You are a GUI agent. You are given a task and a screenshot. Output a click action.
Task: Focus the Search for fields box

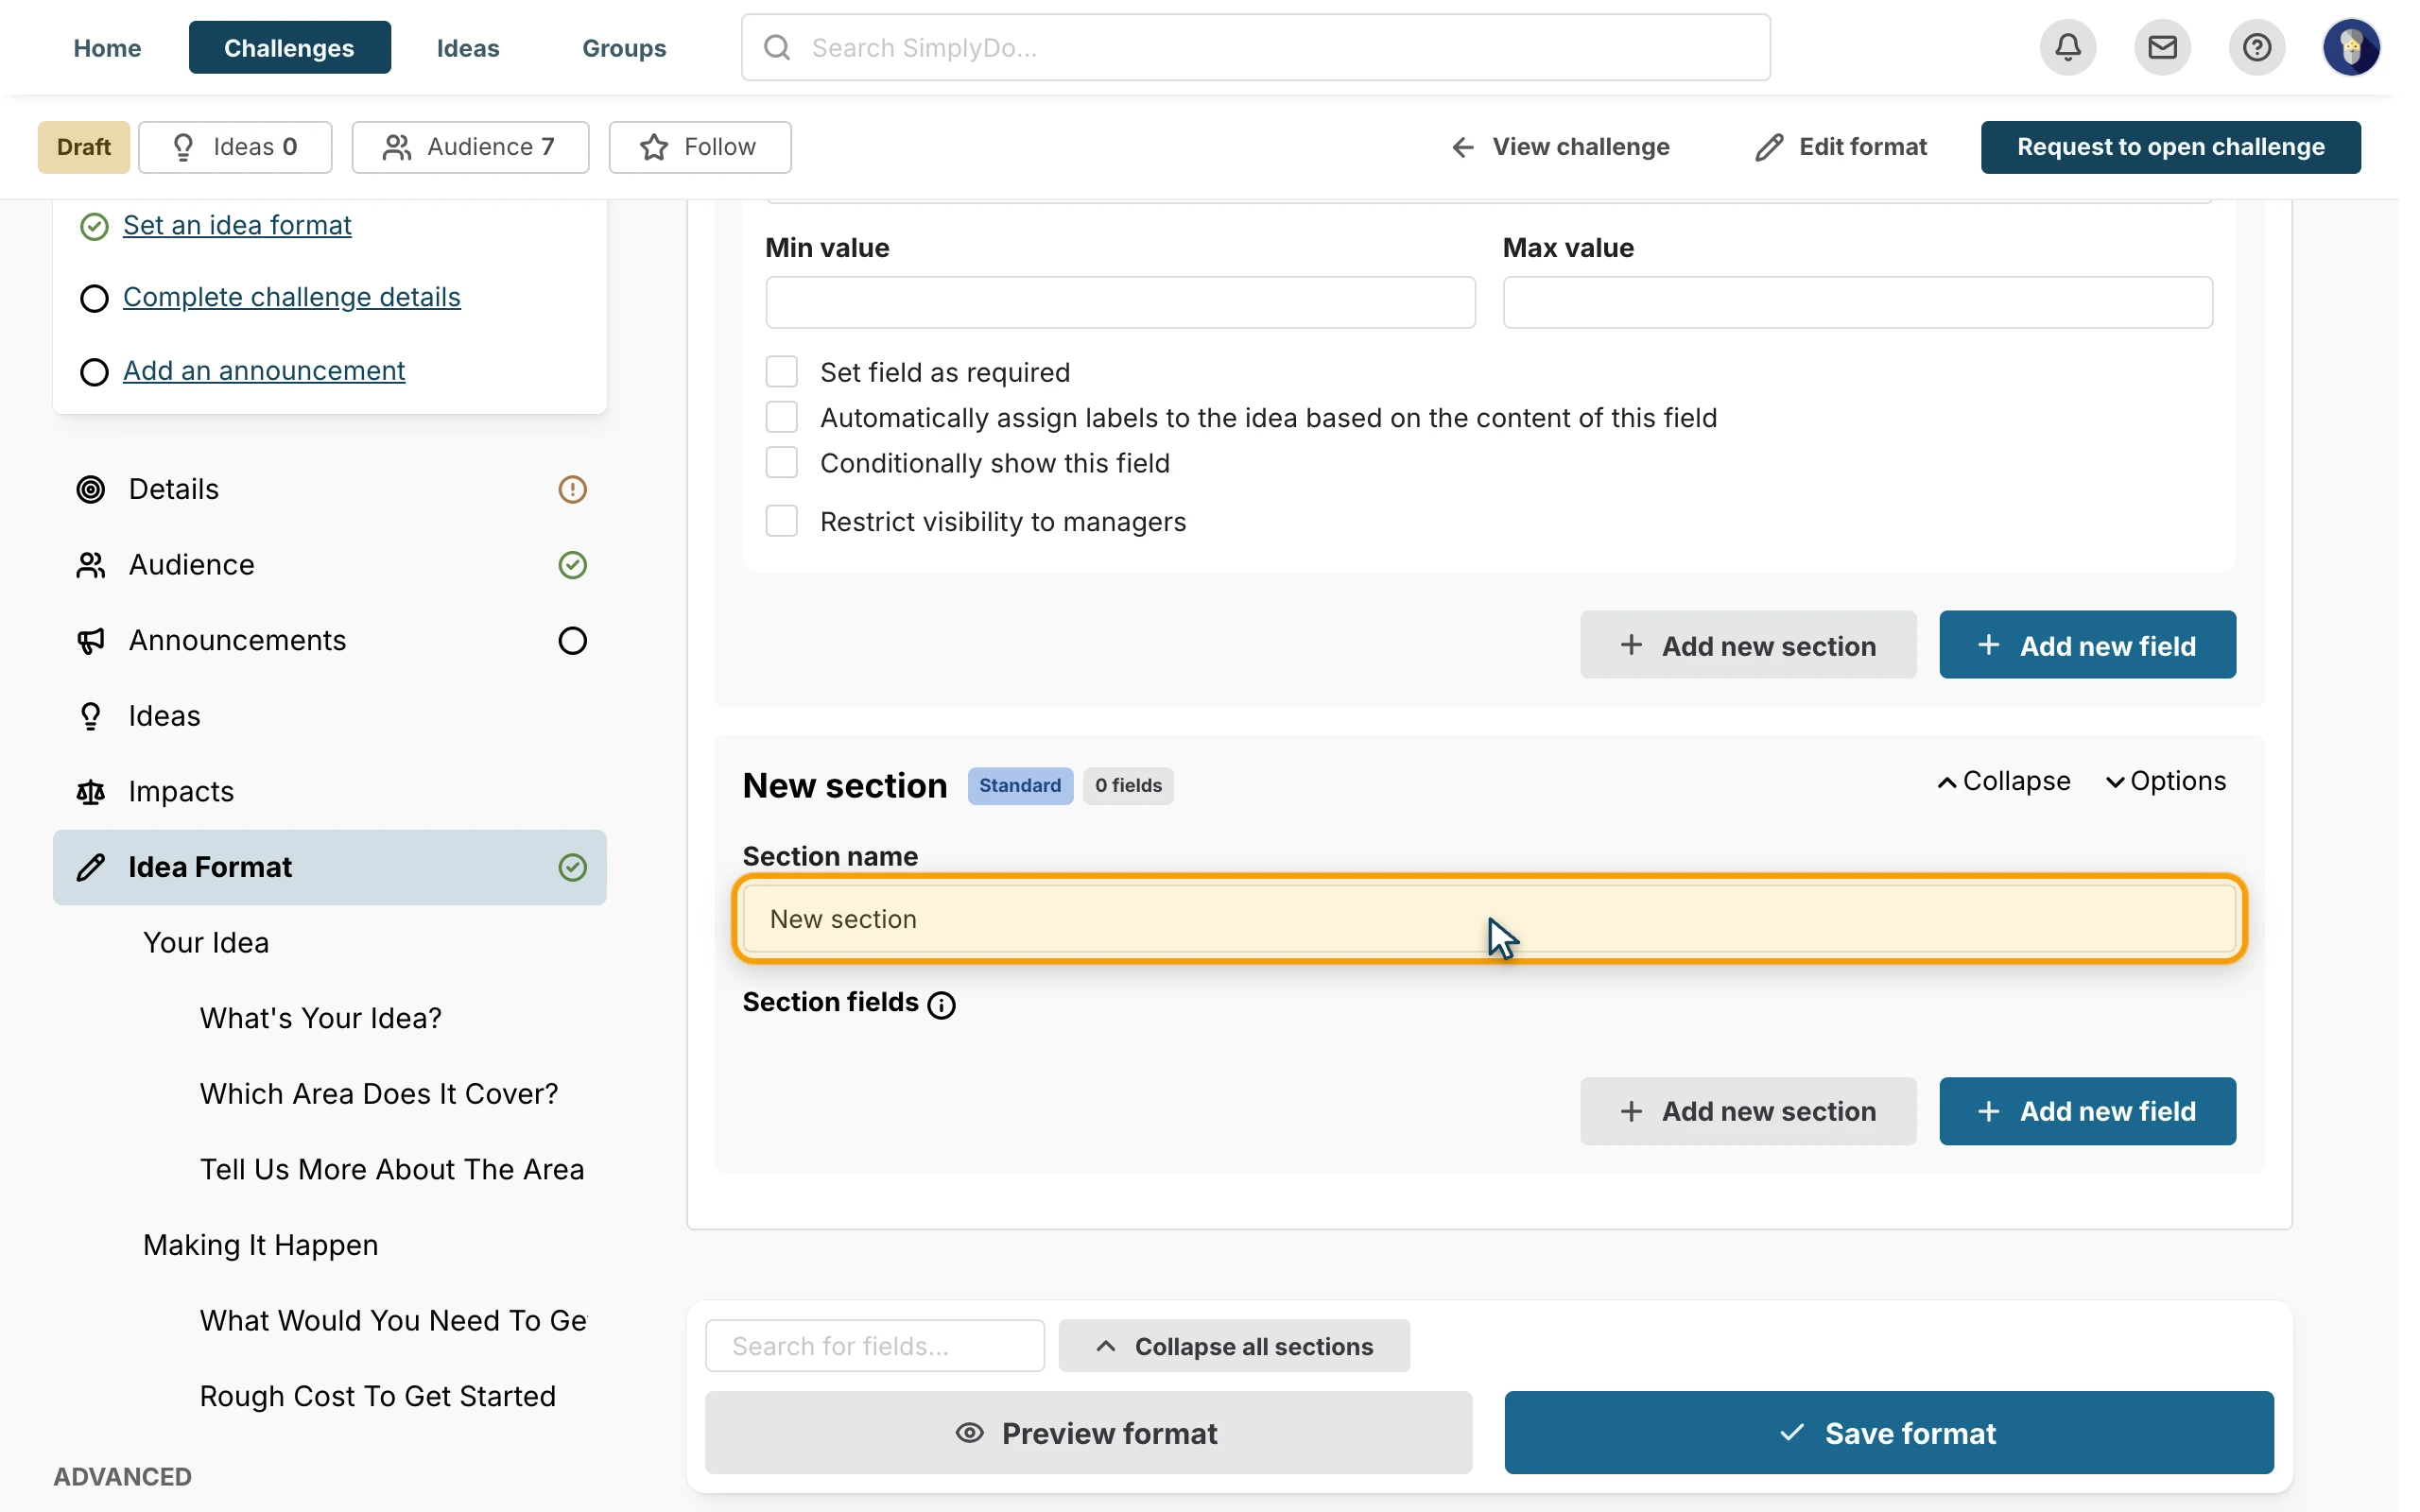point(875,1346)
